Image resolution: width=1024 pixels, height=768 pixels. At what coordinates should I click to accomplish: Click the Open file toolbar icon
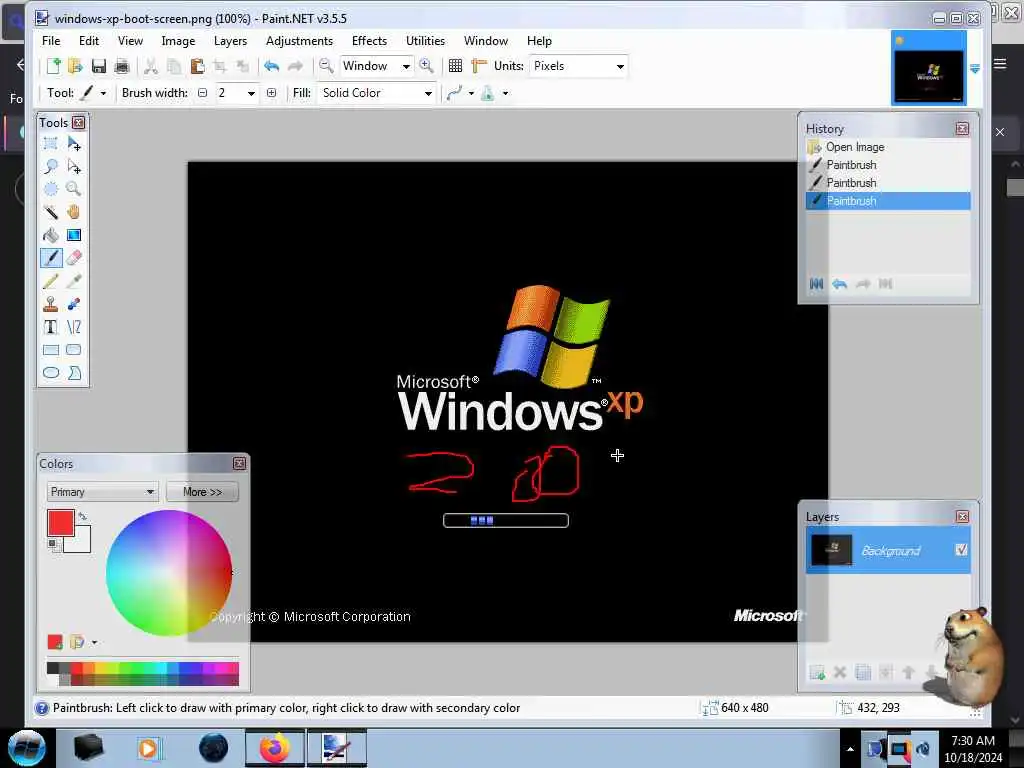click(x=75, y=65)
